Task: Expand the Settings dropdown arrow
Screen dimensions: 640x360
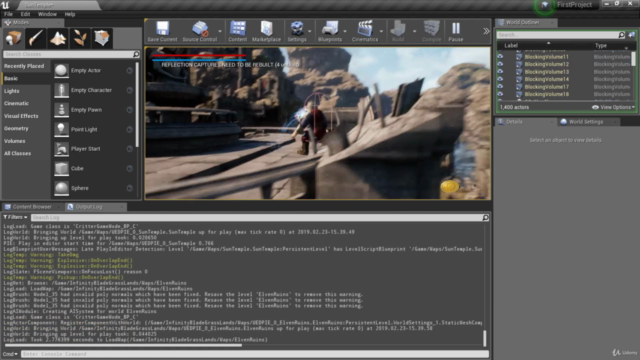Action: pos(310,31)
